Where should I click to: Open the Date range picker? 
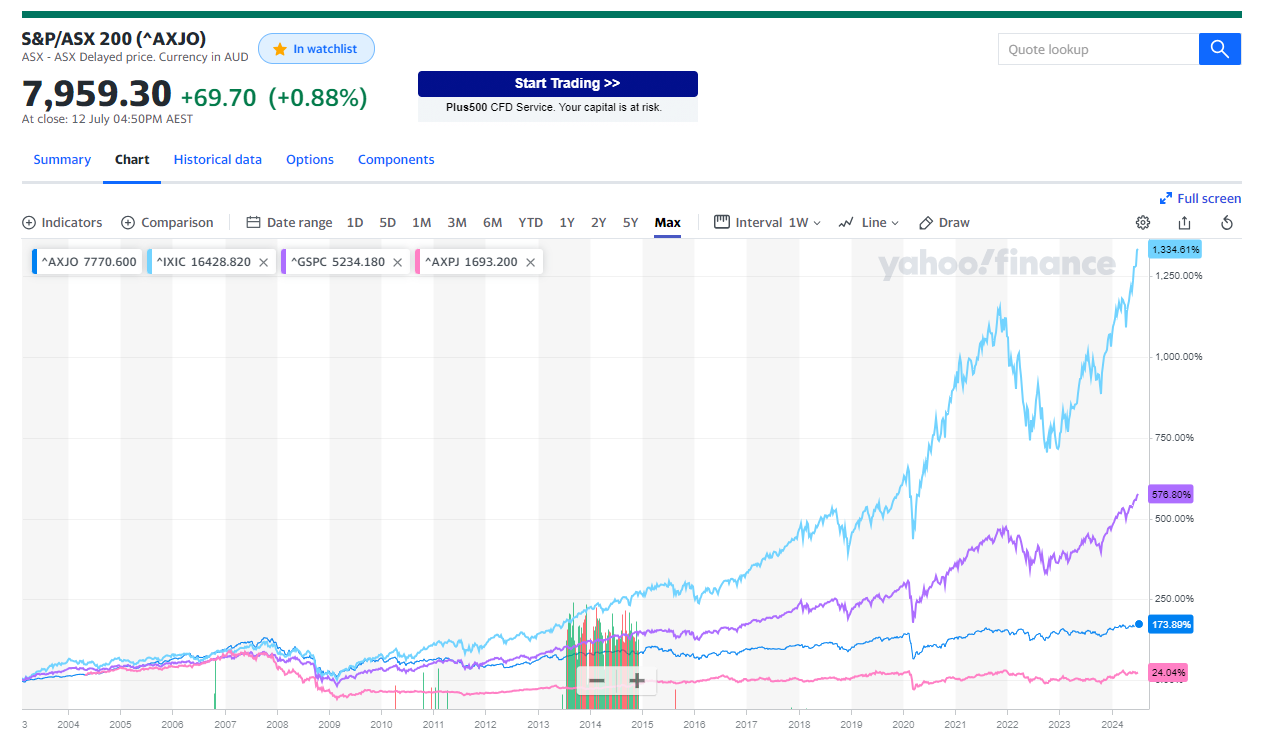click(x=289, y=223)
